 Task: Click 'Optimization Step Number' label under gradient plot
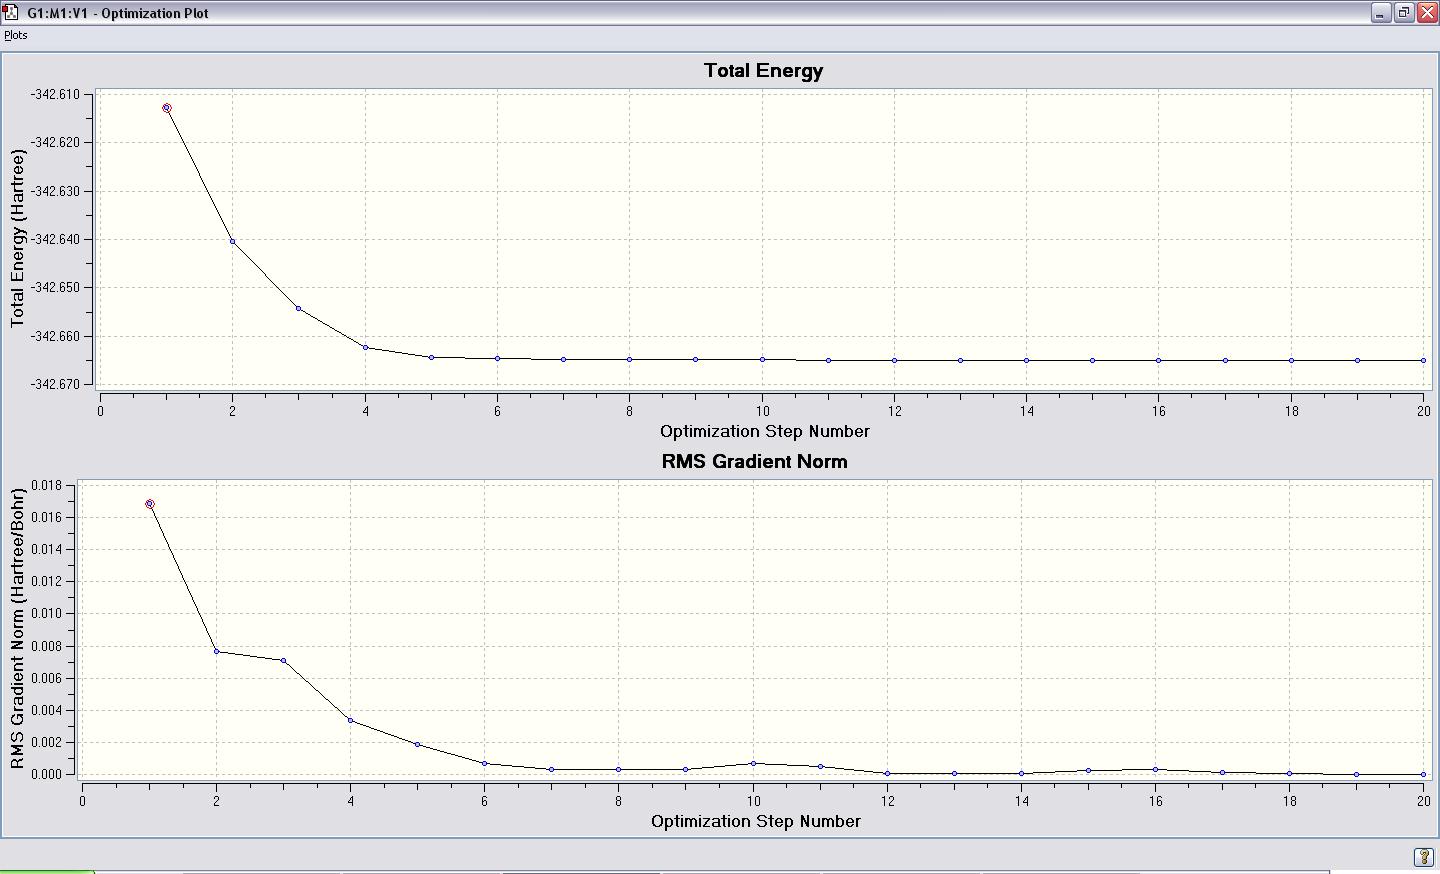point(756,821)
